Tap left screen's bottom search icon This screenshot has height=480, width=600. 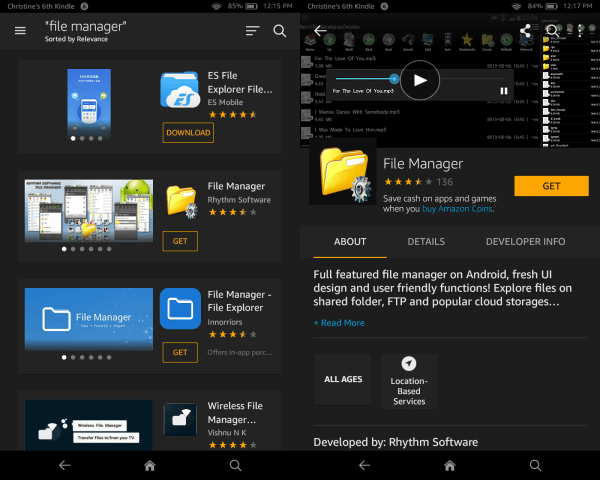click(235, 465)
